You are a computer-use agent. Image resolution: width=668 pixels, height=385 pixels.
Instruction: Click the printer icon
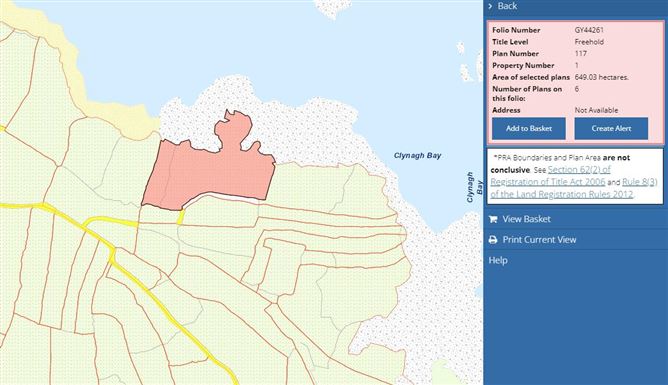(493, 240)
